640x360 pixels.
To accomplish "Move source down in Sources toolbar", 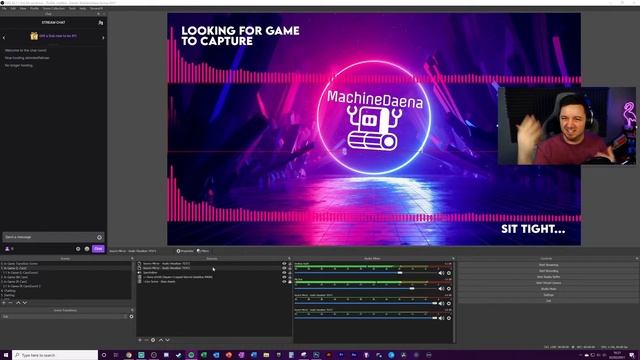I will pos(167,340).
